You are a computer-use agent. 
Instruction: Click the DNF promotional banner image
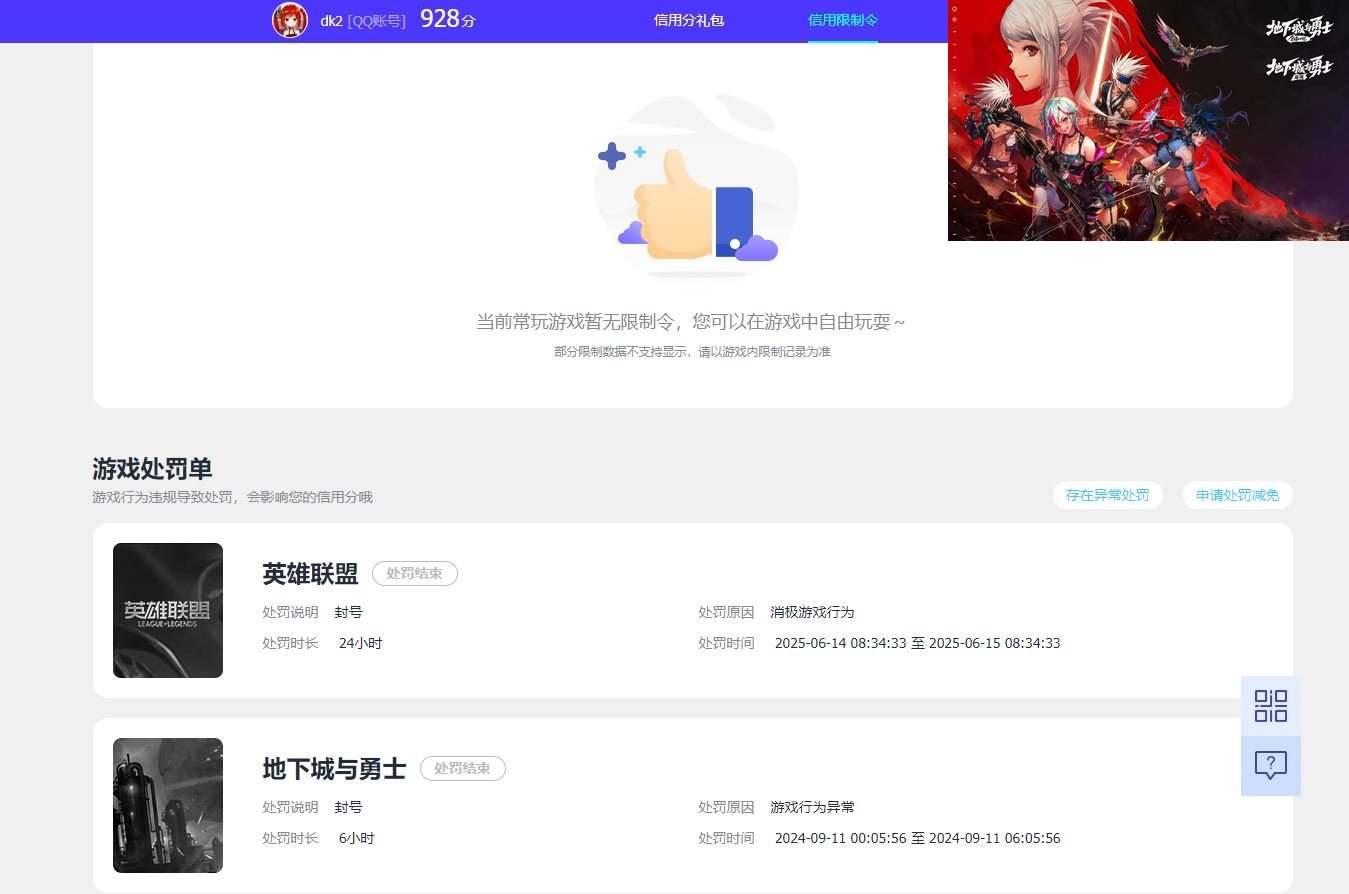pyautogui.click(x=1148, y=120)
